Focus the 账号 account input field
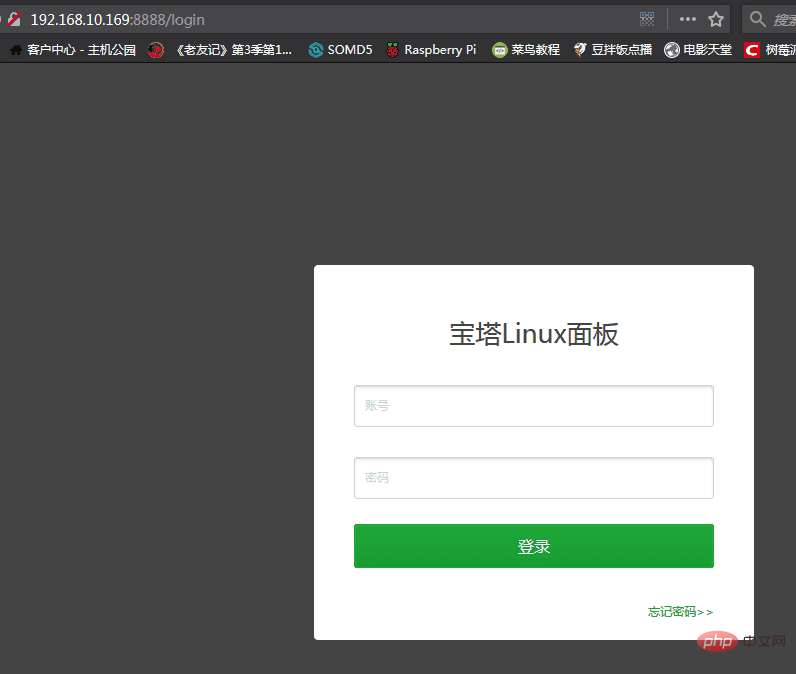 [534, 406]
